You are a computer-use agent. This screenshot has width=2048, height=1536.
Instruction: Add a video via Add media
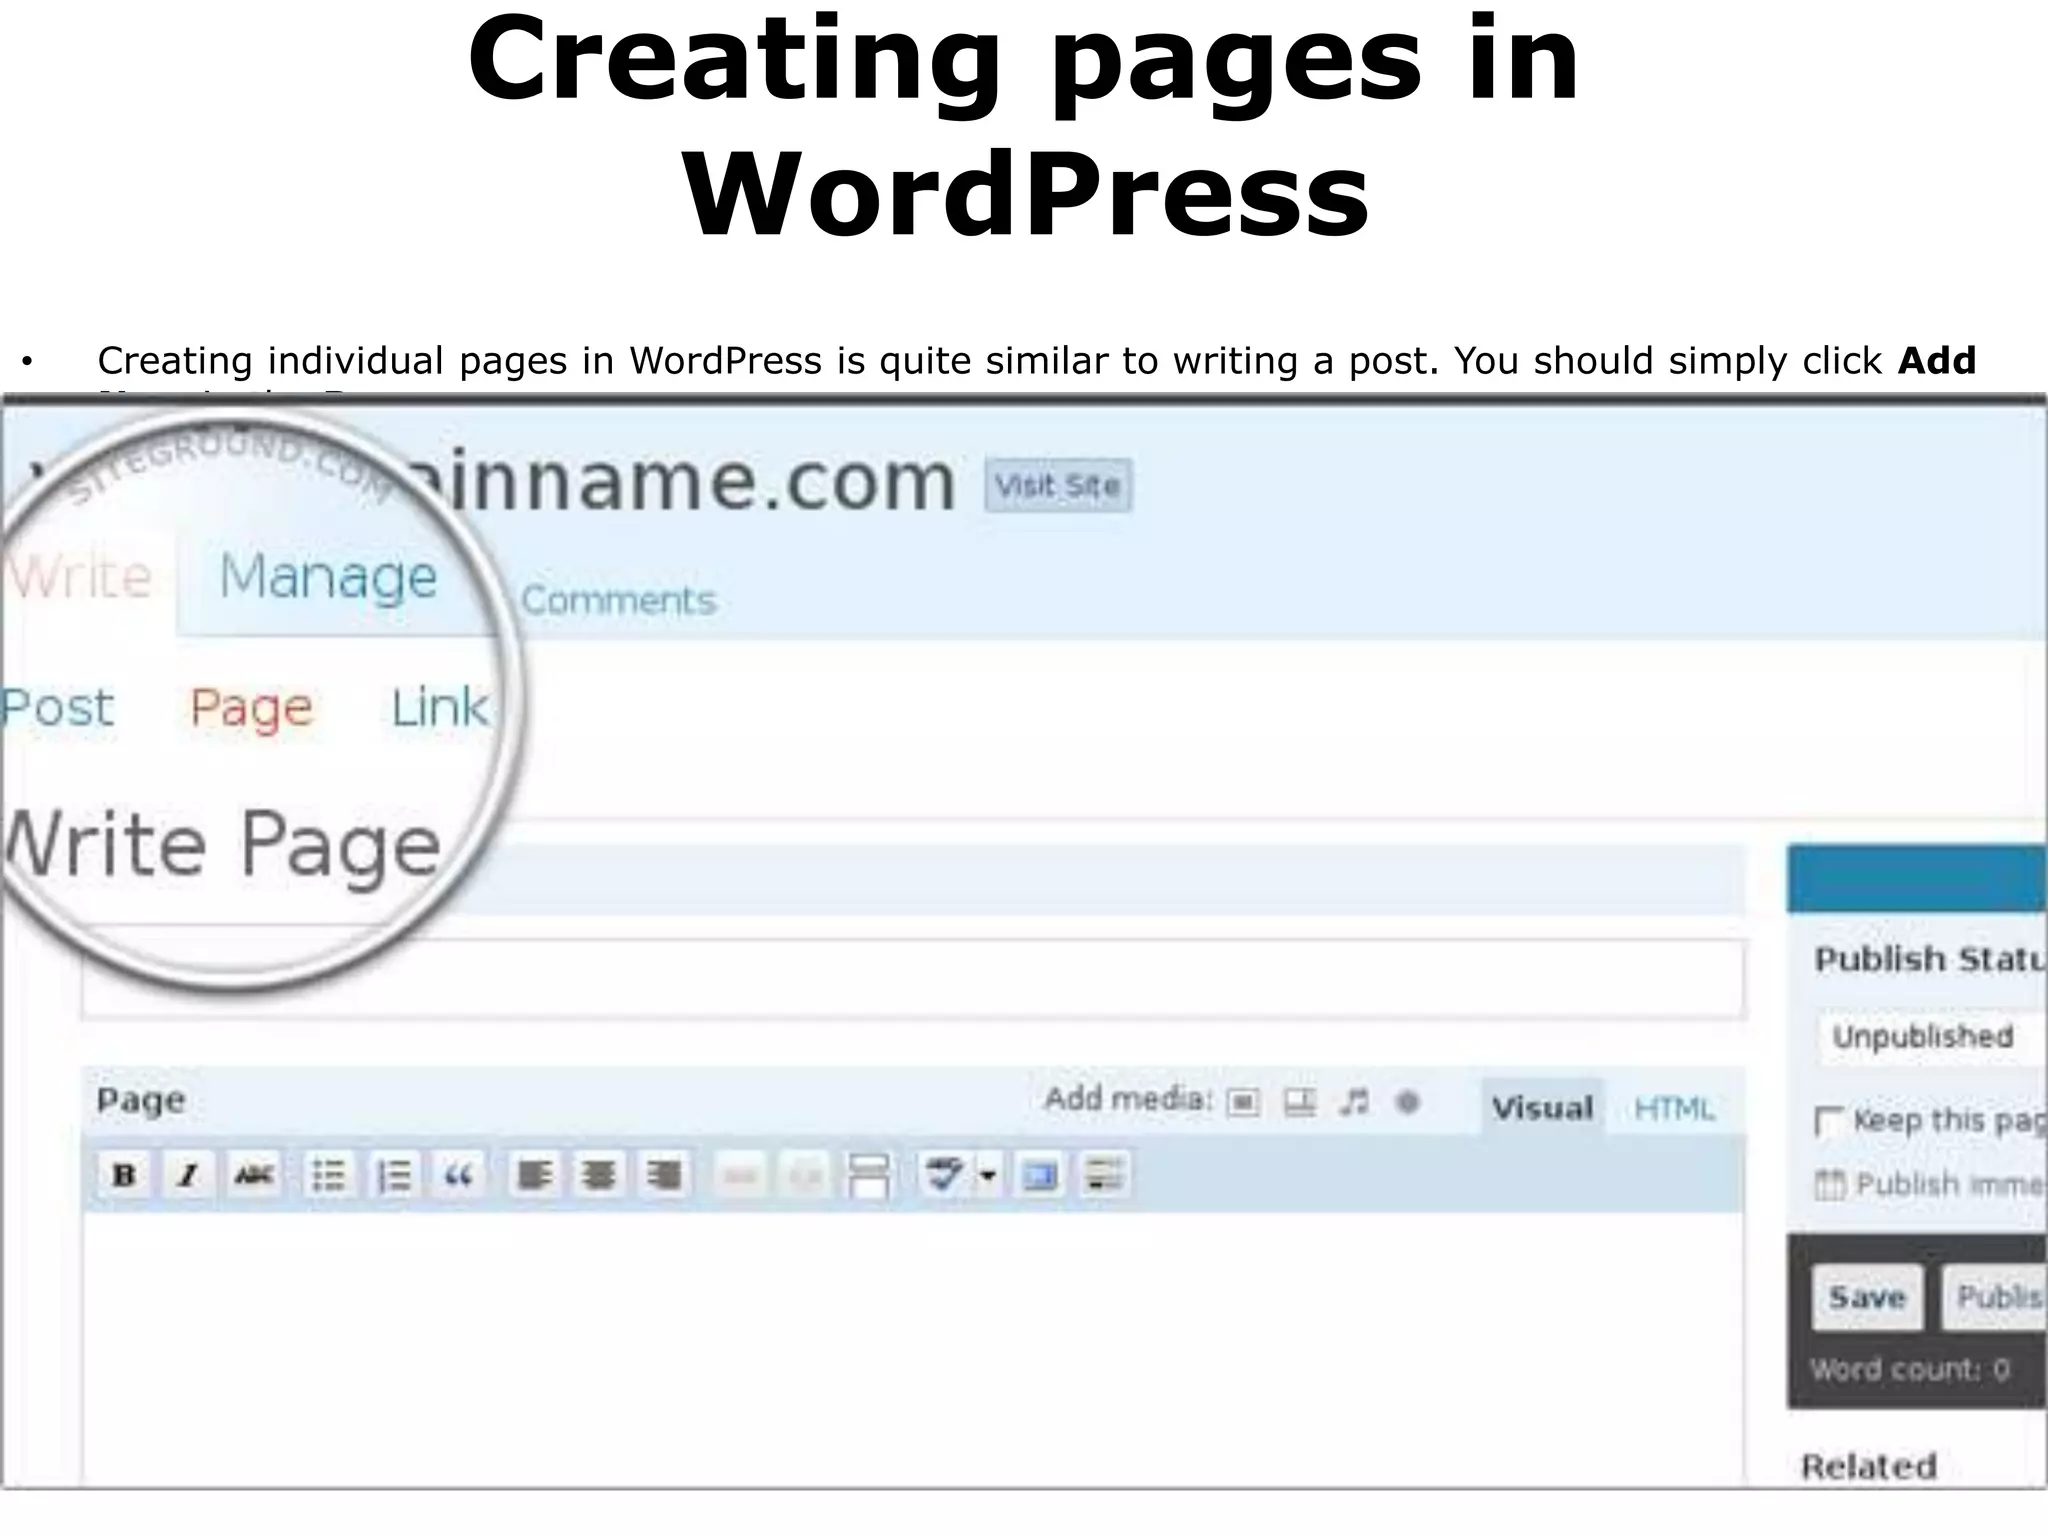(x=1299, y=1102)
